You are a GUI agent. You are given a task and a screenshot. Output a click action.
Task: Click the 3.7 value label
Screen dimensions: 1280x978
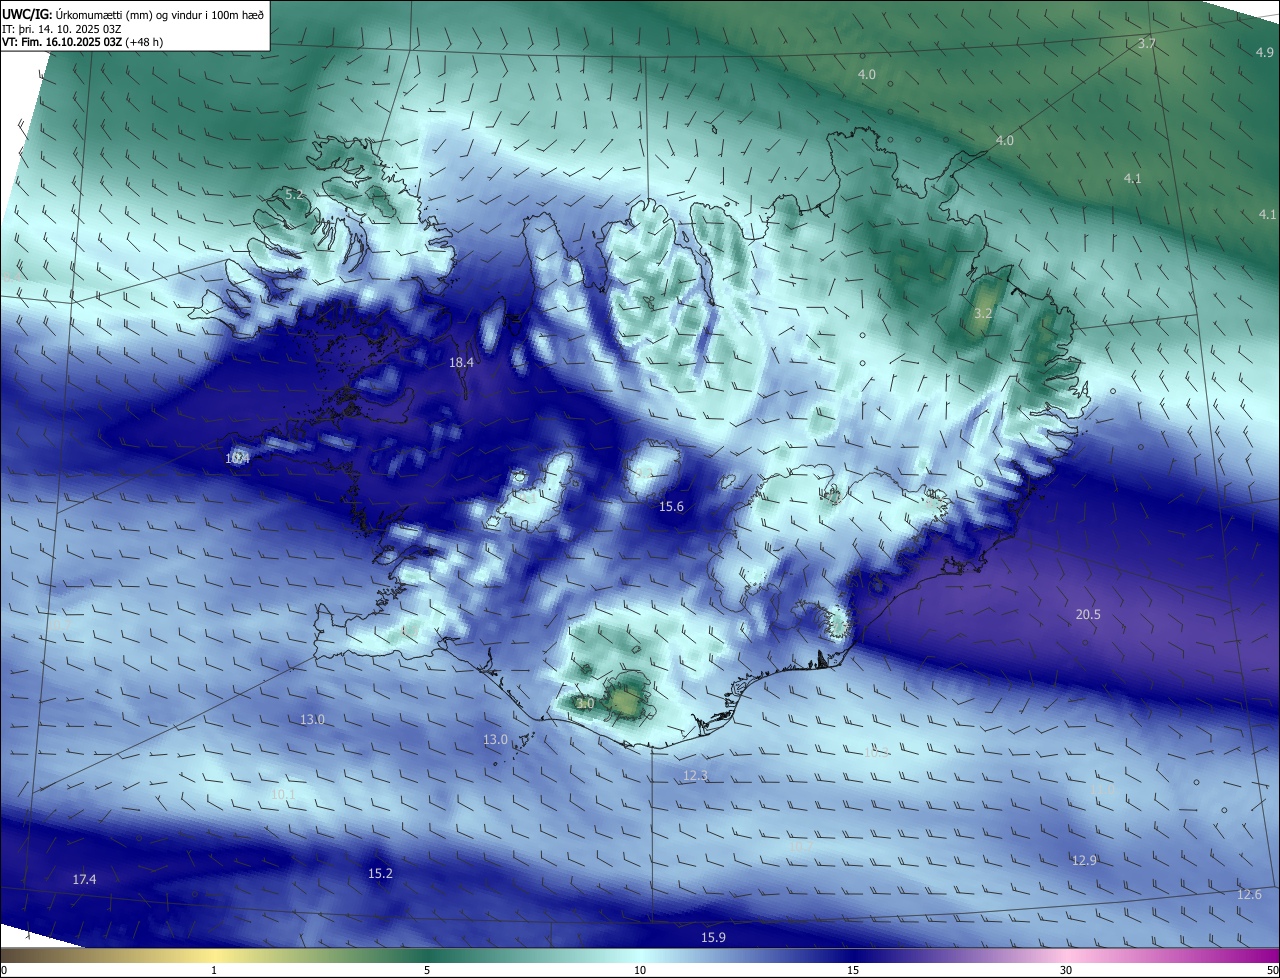(1147, 44)
